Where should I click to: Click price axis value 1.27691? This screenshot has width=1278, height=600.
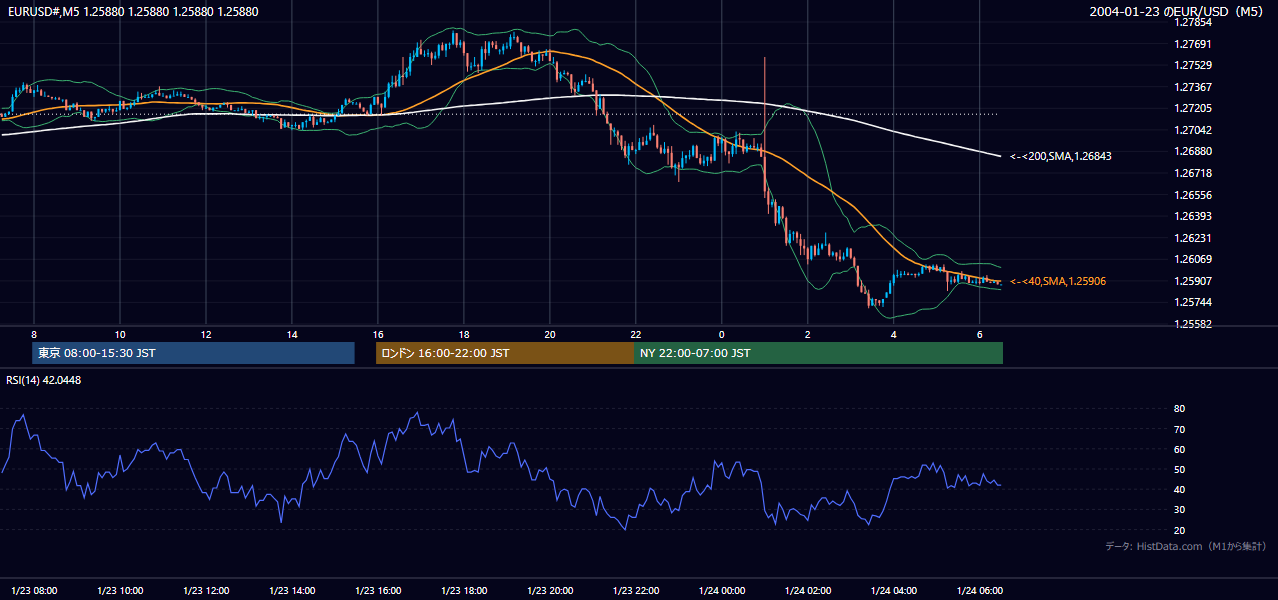[x=1192, y=44]
